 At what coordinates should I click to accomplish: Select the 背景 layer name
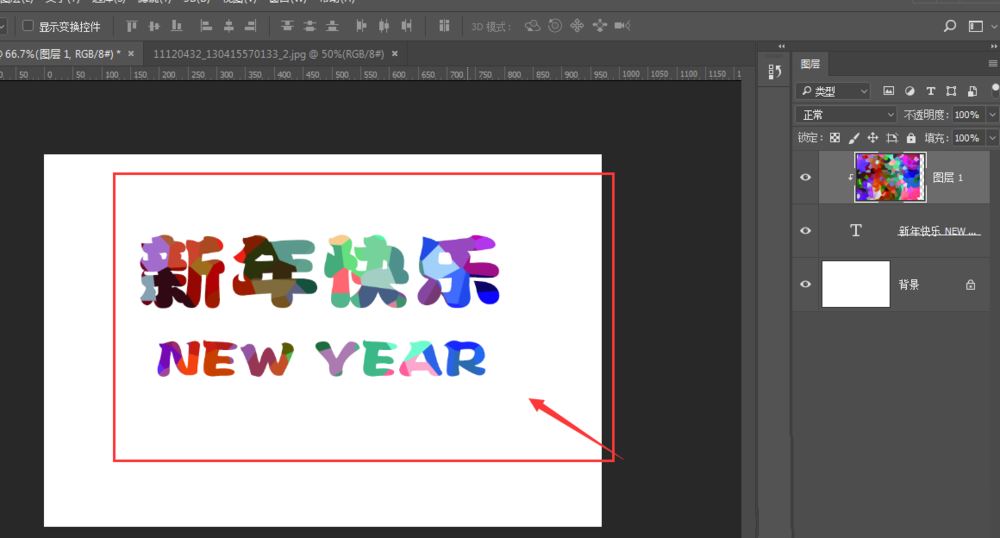click(909, 284)
